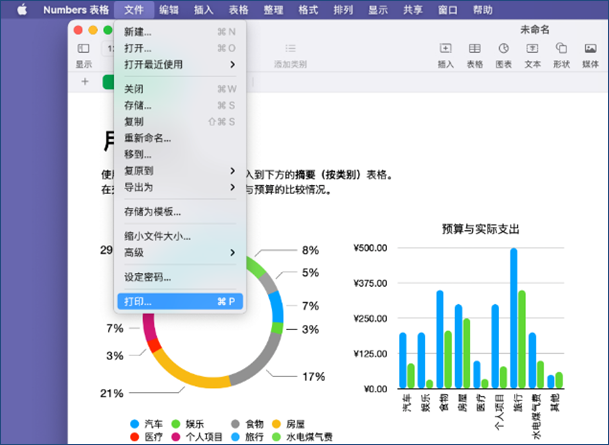Choose 缩小文件大小… from the file menu
The height and width of the screenshot is (445, 609).
pyautogui.click(x=180, y=236)
